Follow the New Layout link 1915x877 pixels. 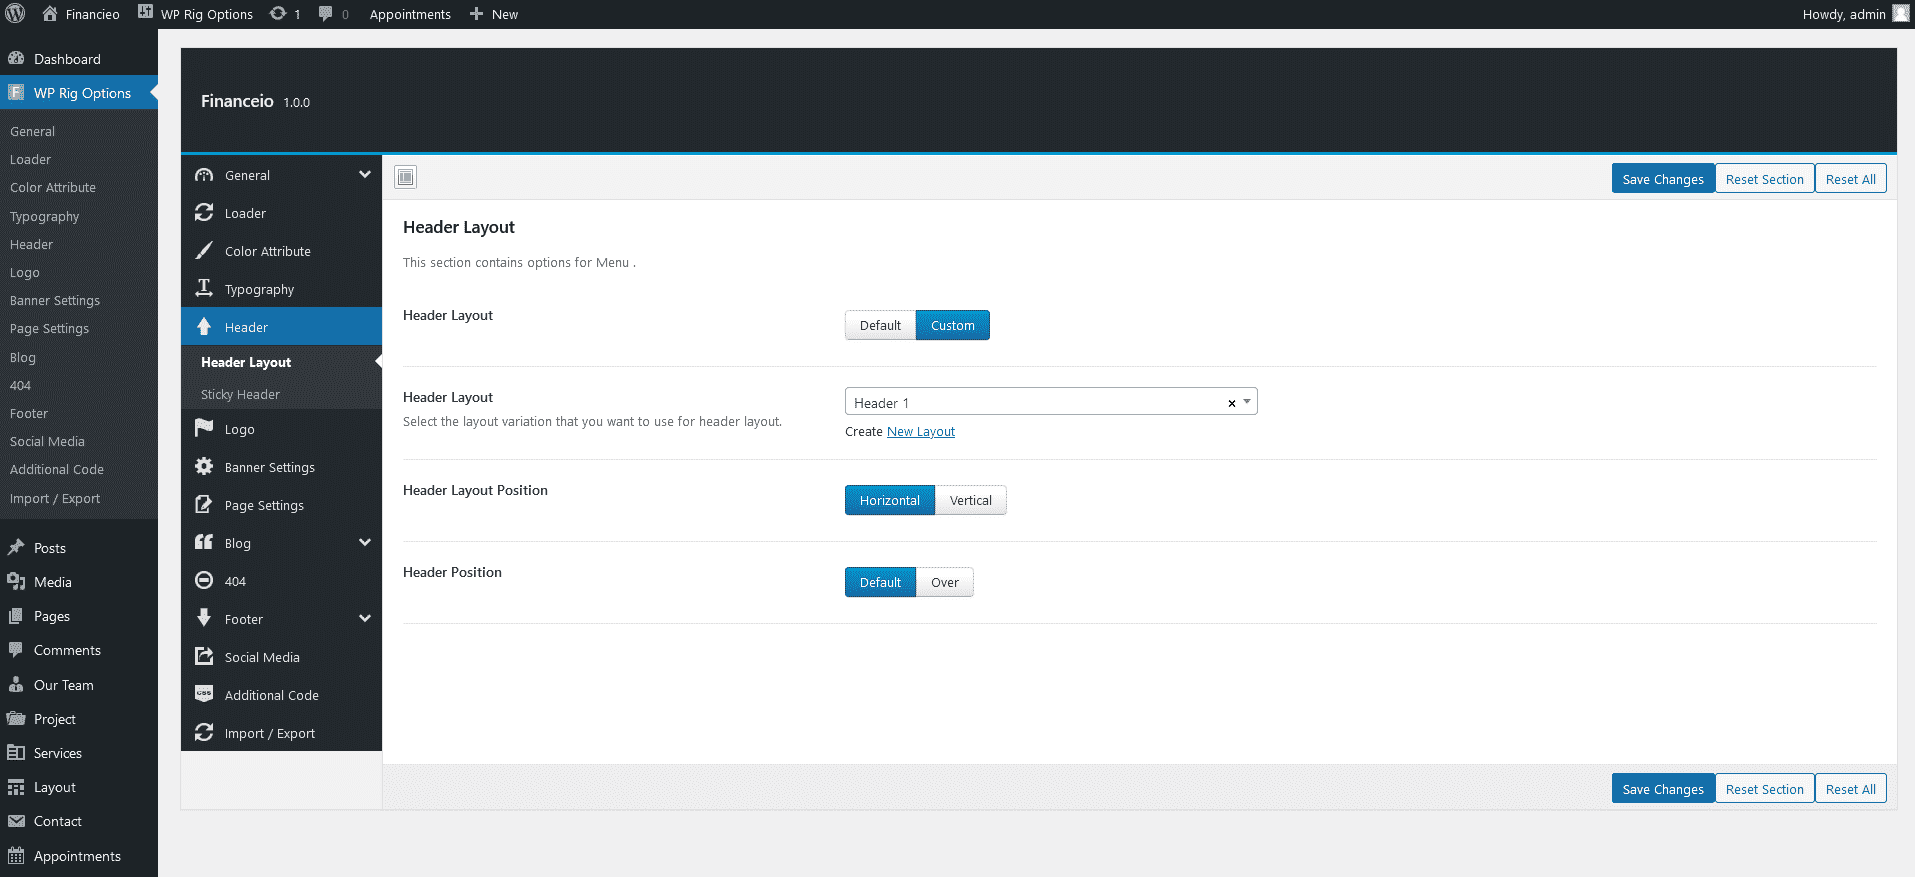(x=921, y=431)
